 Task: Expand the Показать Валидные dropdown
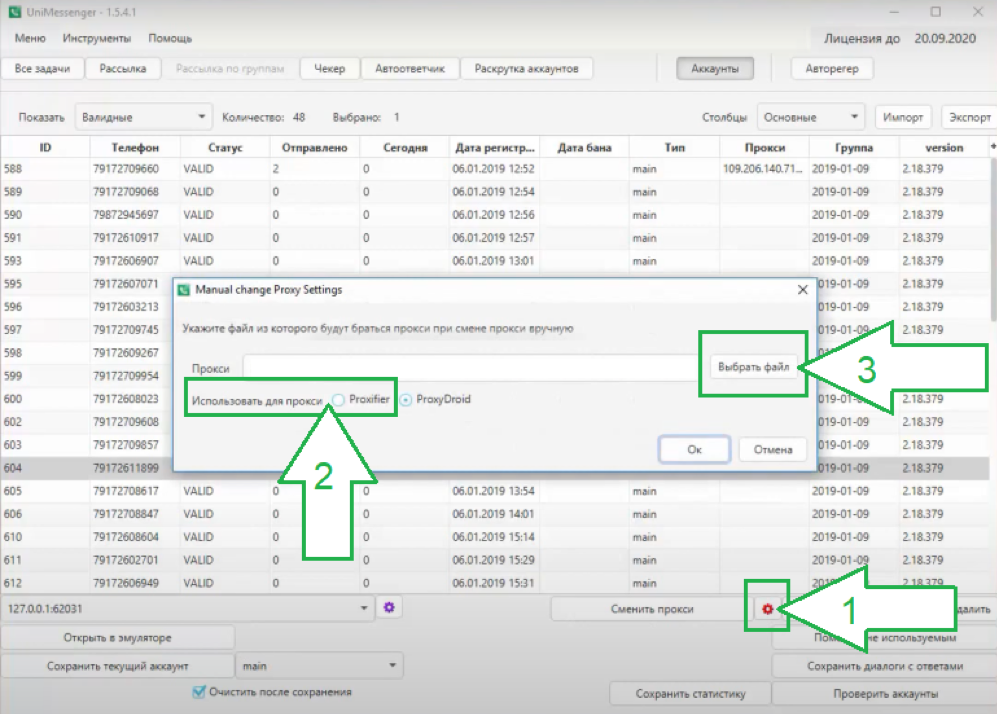click(x=143, y=117)
